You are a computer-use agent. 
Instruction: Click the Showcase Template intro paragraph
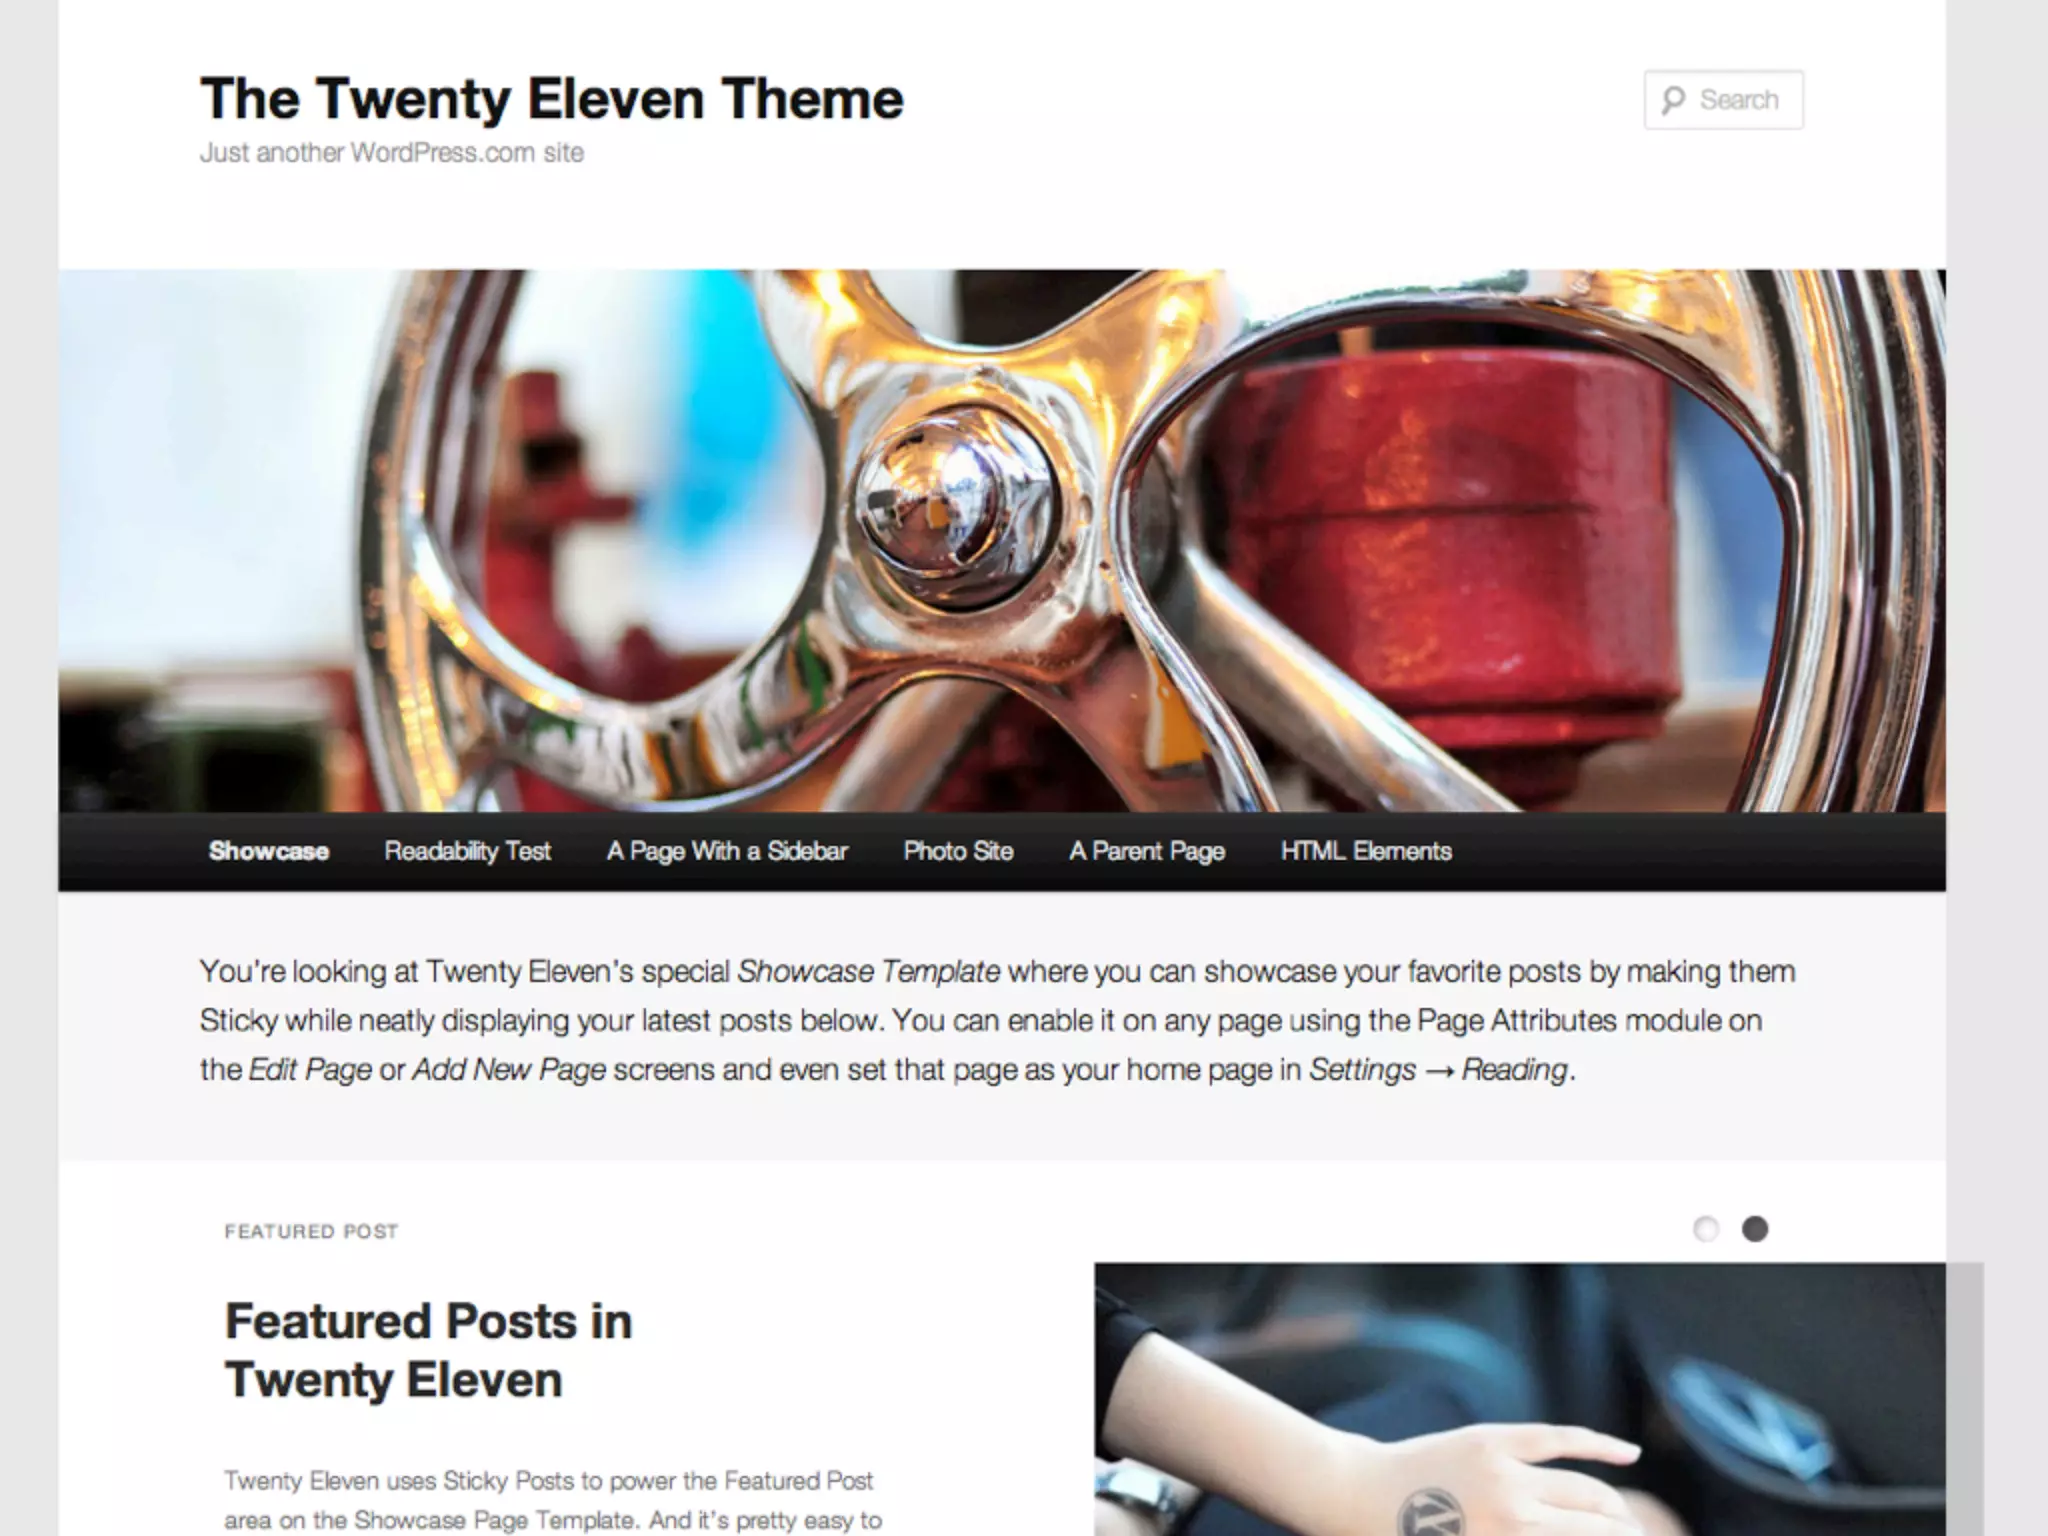tap(997, 1020)
